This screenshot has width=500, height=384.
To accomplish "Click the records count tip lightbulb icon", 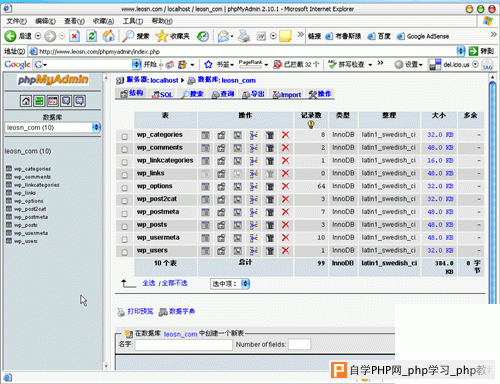I will (311, 125).
